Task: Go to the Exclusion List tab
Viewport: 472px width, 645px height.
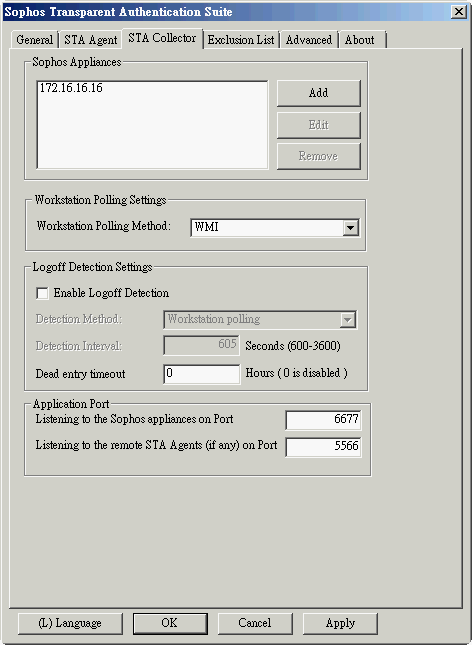Action: tap(241, 40)
